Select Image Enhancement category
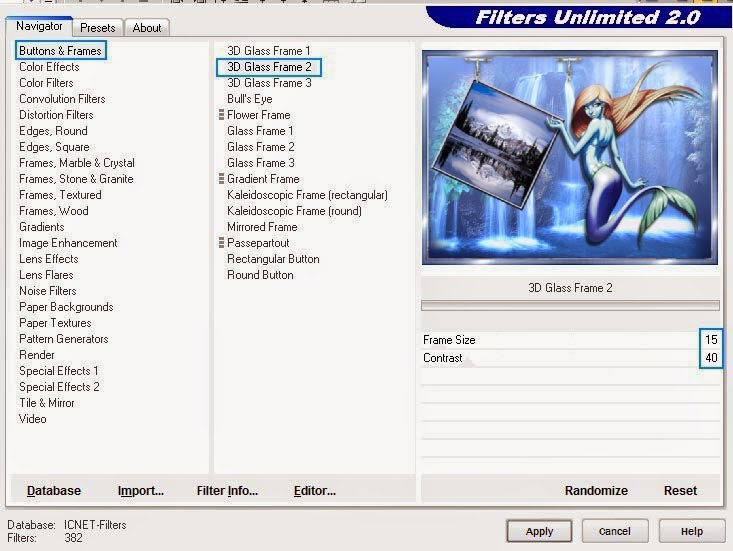 coord(68,243)
